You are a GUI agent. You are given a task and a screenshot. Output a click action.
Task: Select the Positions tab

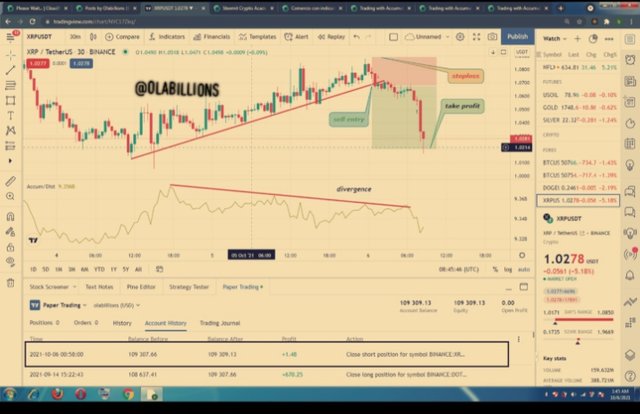tap(44, 323)
